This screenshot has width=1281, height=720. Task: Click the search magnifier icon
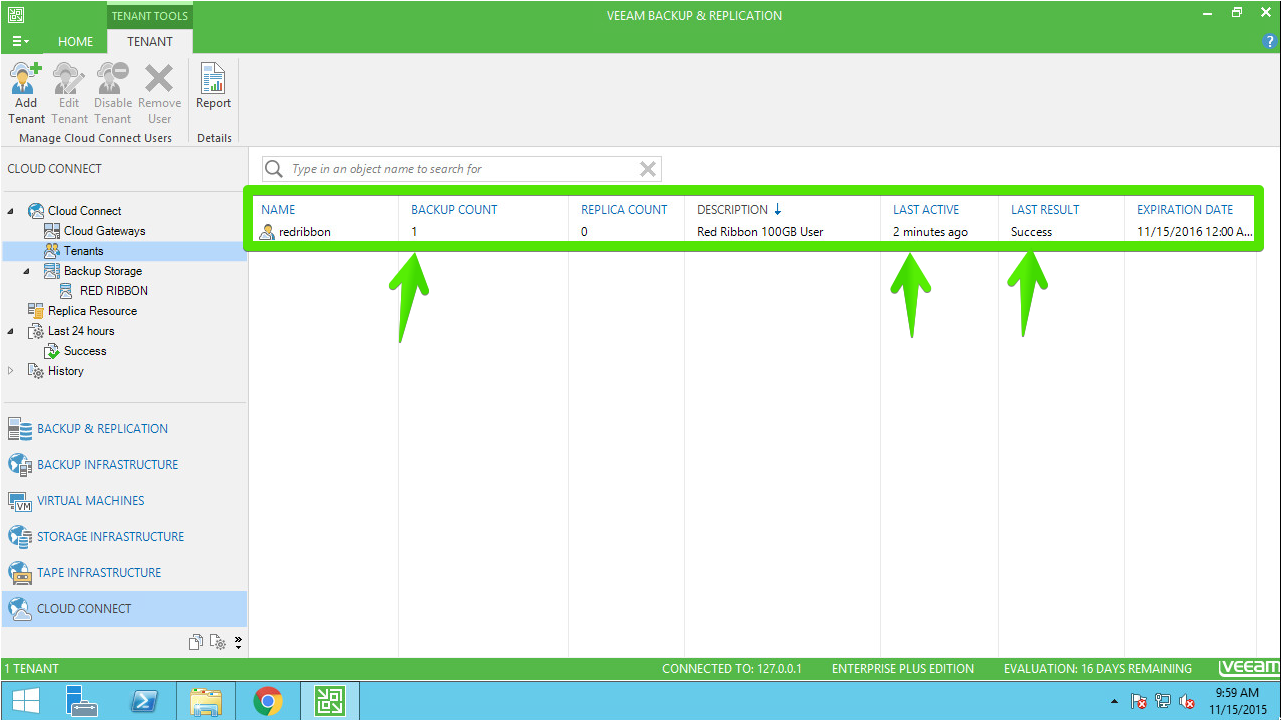(x=273, y=169)
